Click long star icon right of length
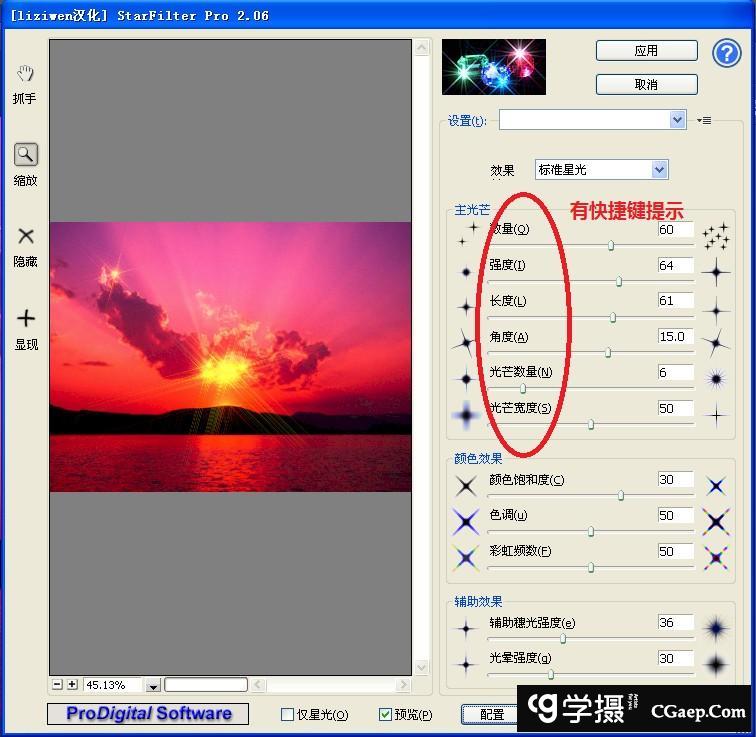The width and height of the screenshot is (756, 737). pos(716,310)
